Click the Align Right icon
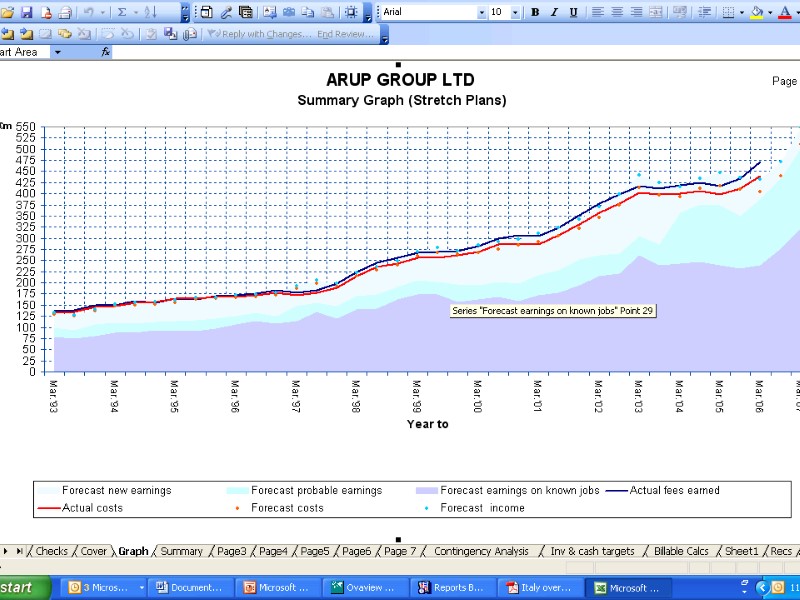 [636, 12]
